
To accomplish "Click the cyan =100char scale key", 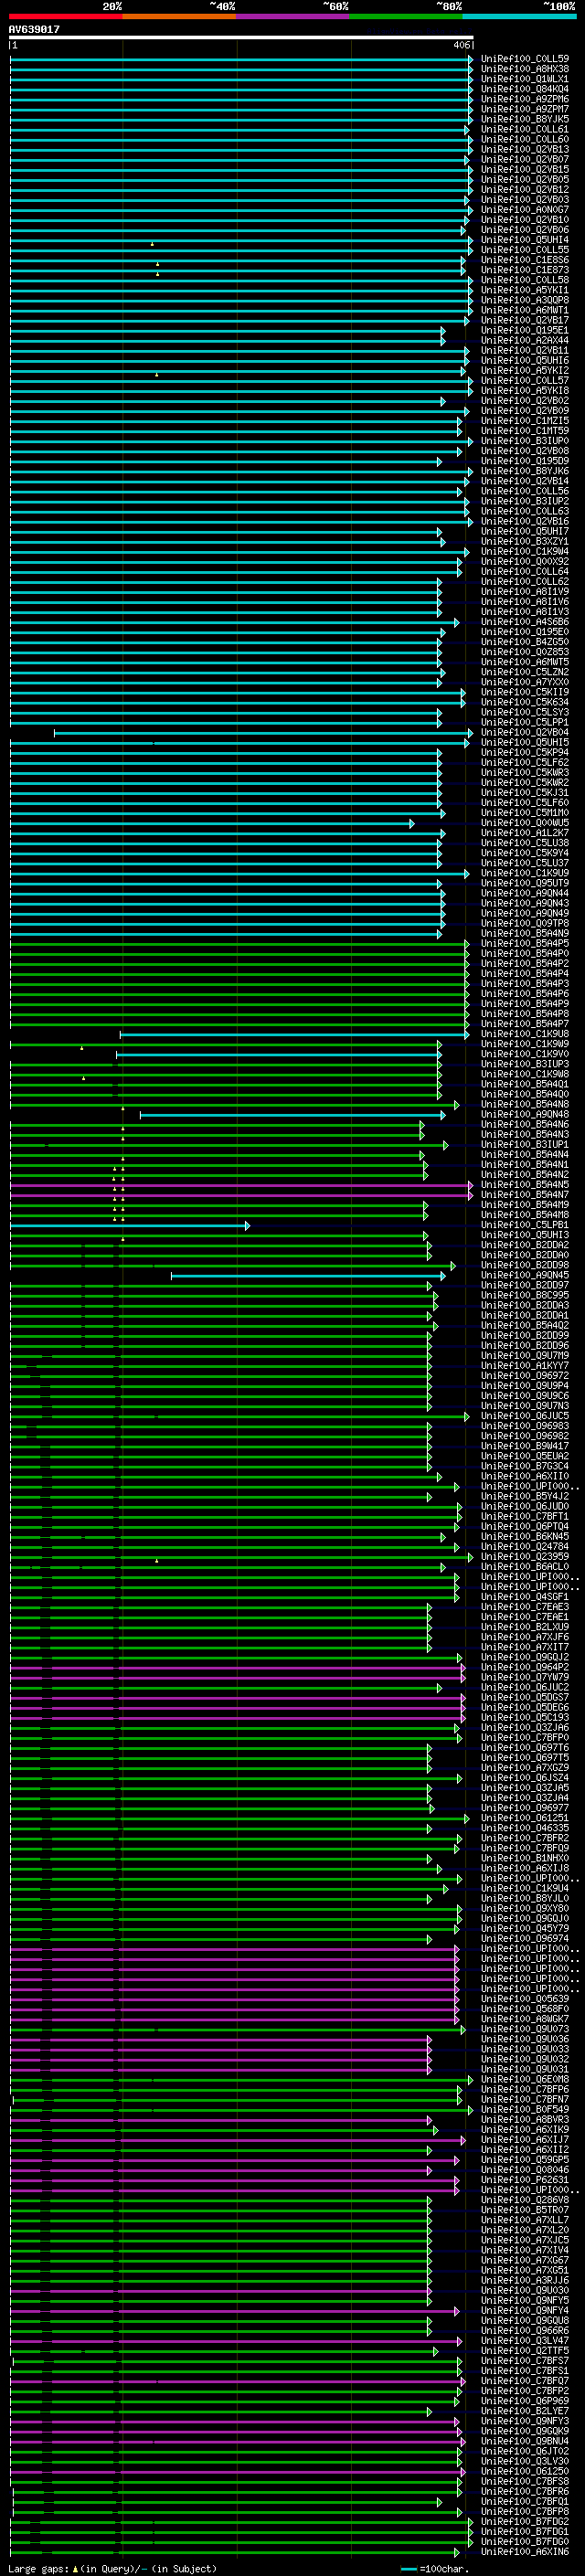I will [x=434, y=2569].
